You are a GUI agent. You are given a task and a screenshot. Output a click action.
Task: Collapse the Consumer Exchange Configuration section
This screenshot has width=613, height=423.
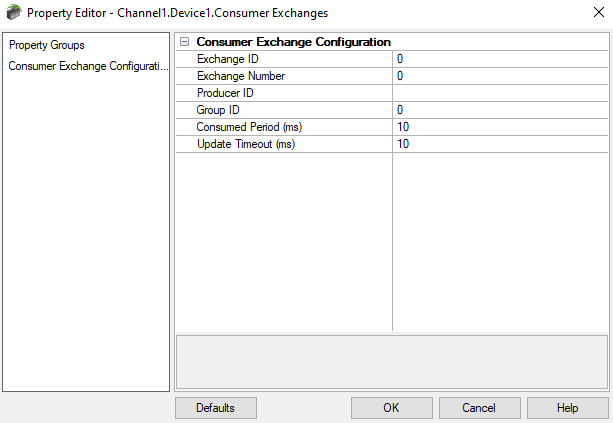184,43
